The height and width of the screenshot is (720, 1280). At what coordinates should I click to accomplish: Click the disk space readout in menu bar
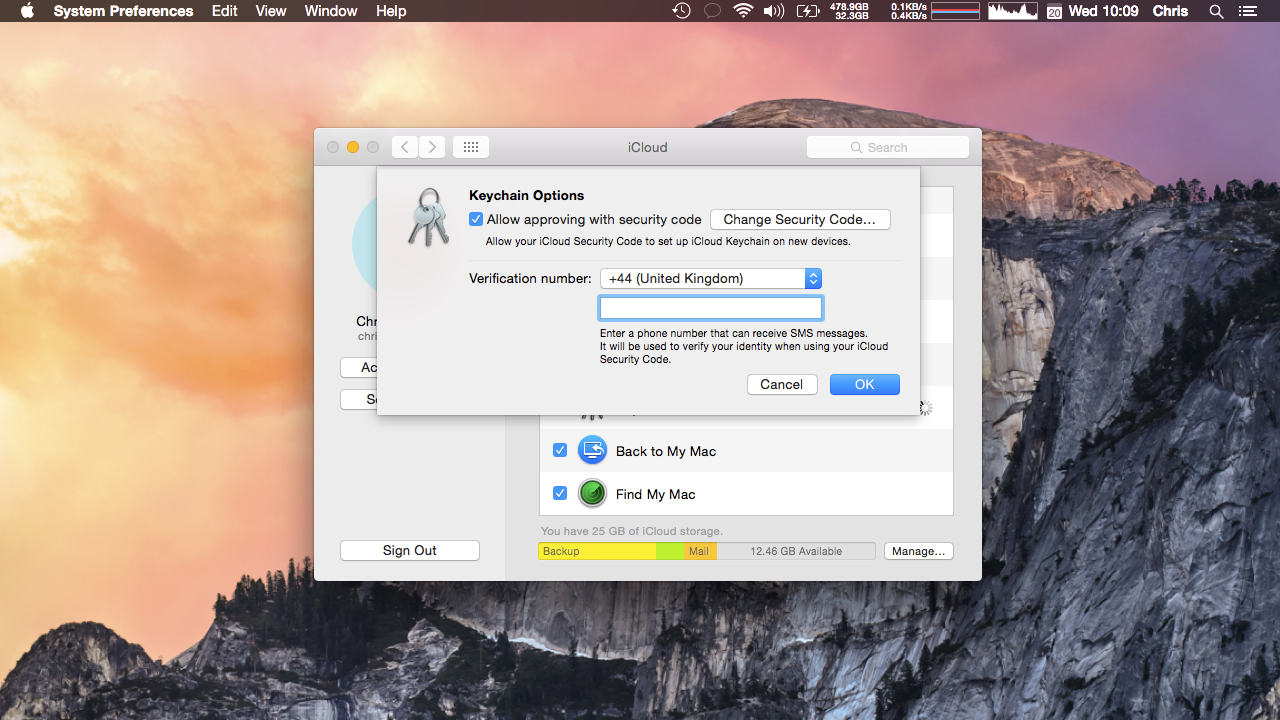pos(849,11)
